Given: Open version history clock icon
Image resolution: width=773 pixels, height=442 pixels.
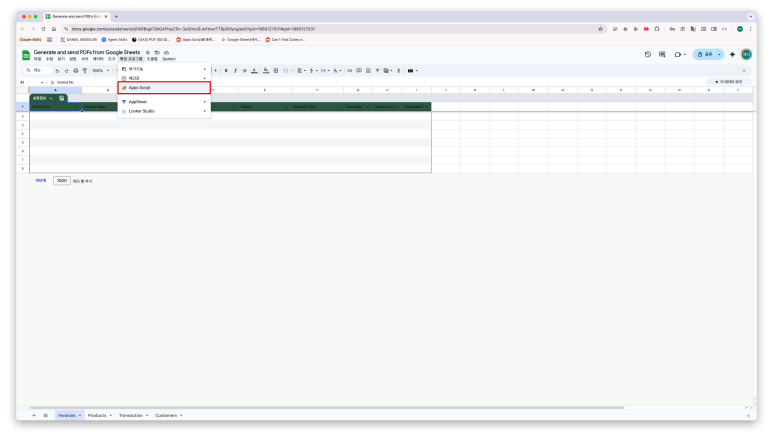Looking at the screenshot, I should [x=648, y=54].
